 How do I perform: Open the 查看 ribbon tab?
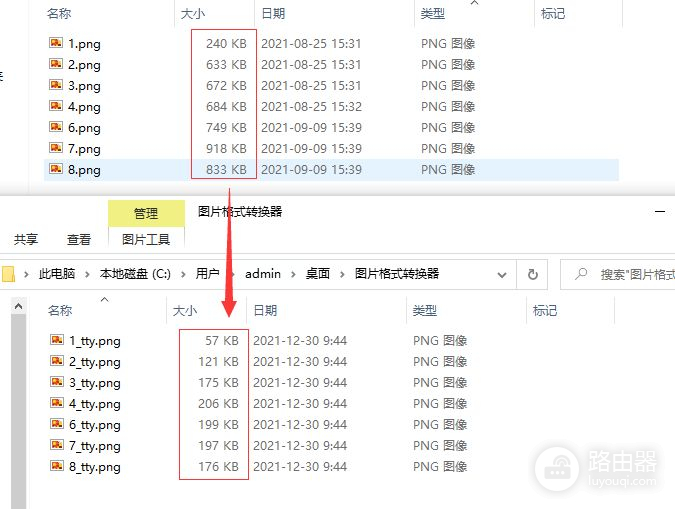point(79,239)
